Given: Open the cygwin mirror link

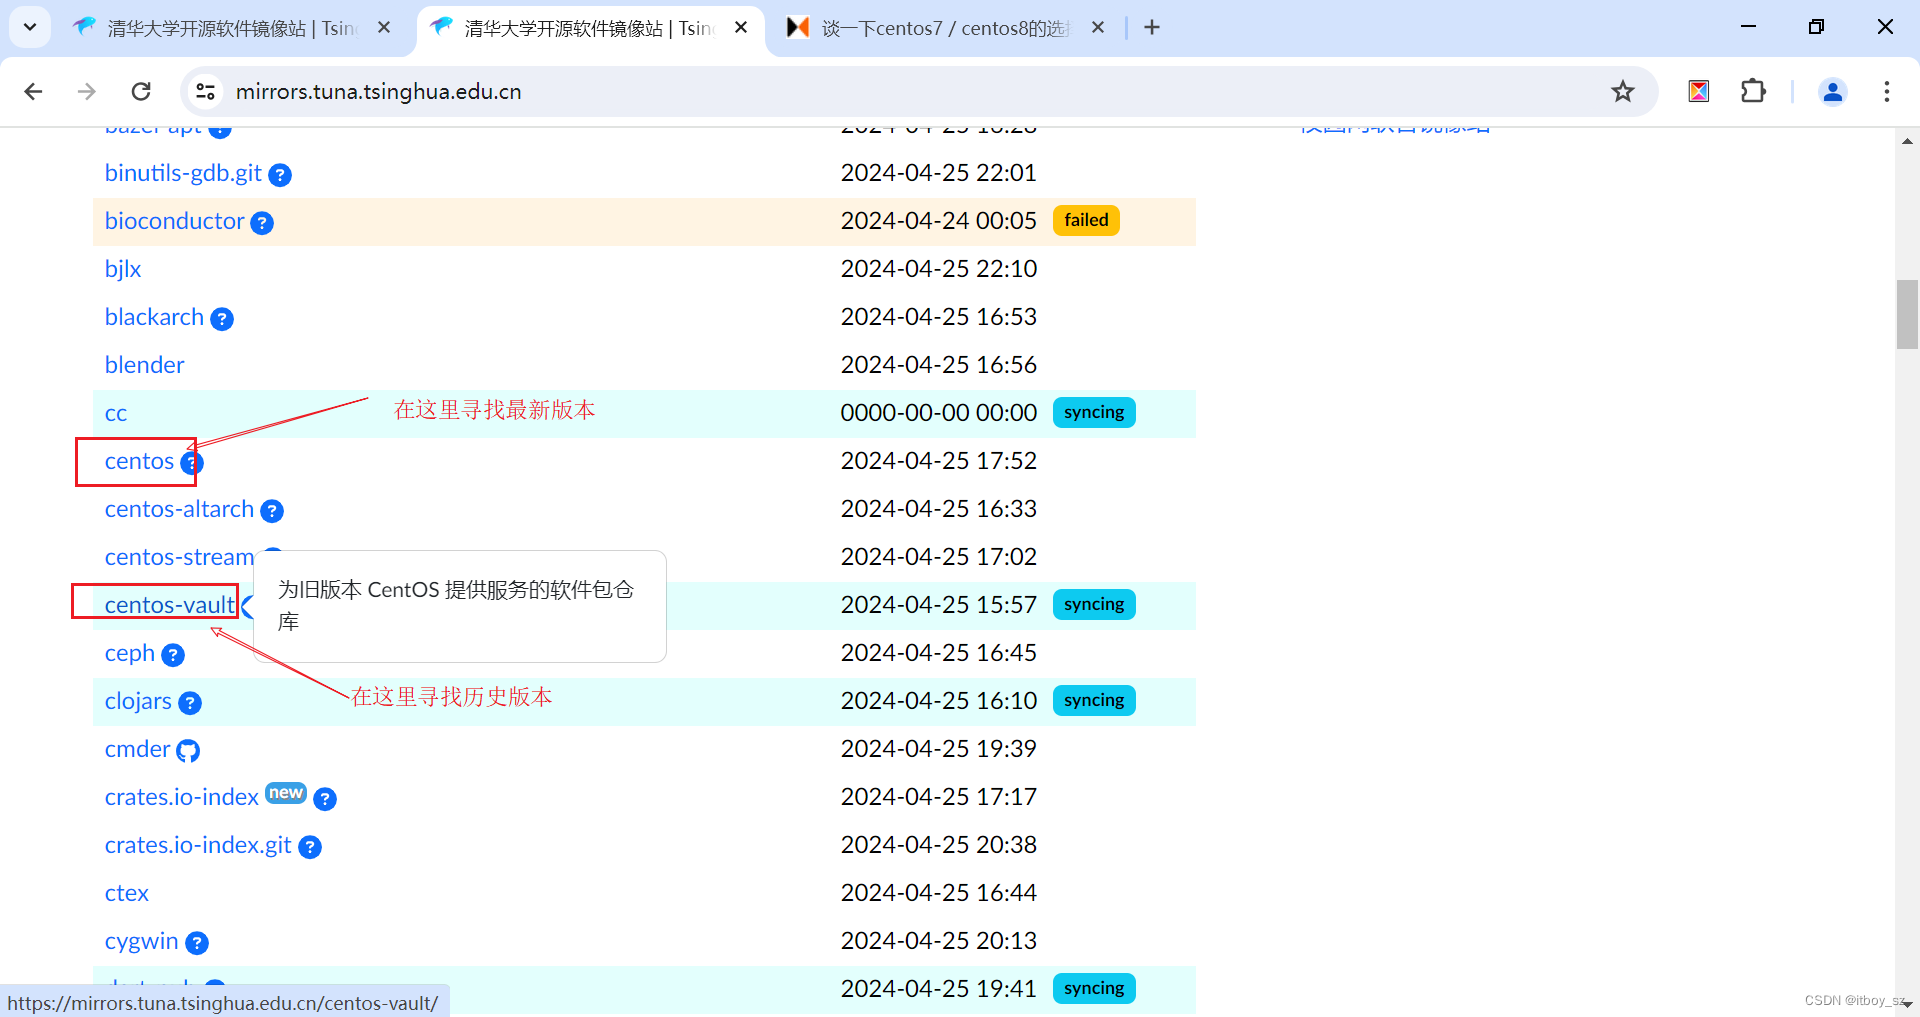Looking at the screenshot, I should point(141,941).
